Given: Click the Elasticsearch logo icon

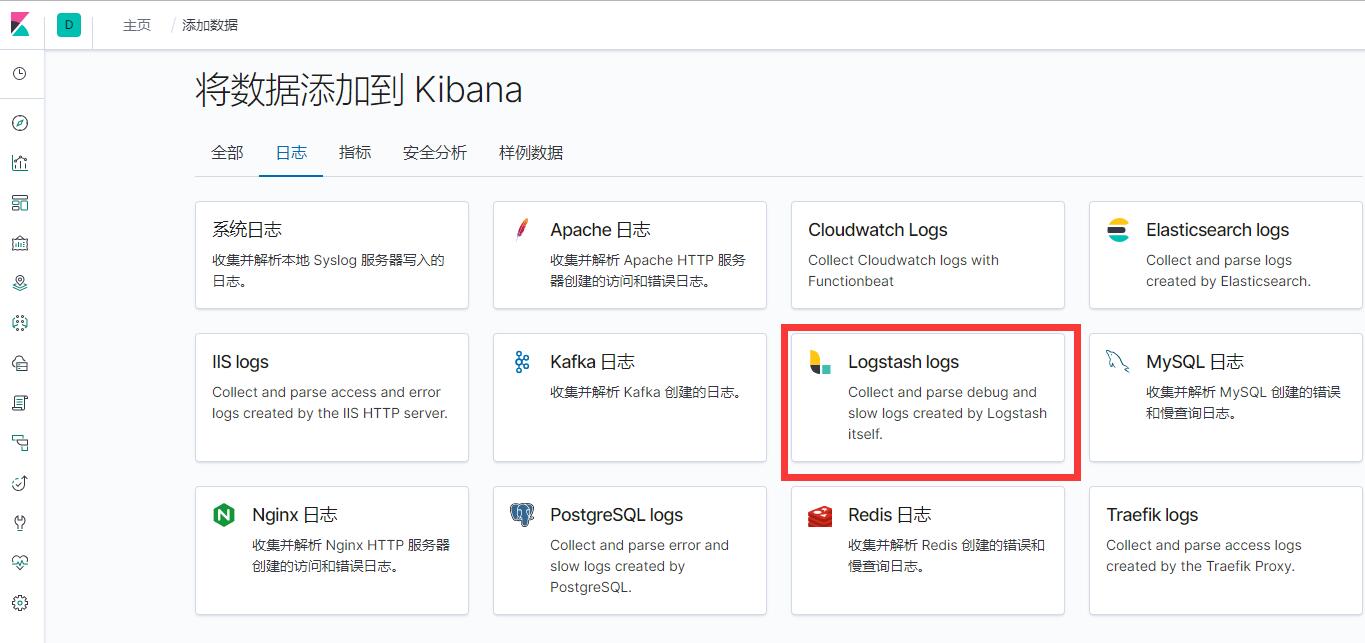Looking at the screenshot, I should (x=1118, y=230).
